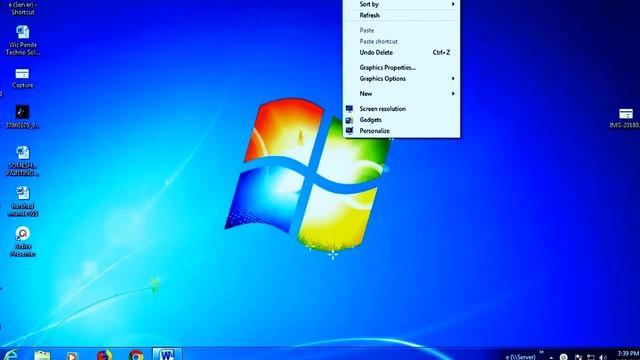Open the Media Player taskbar icon
Image resolution: width=640 pixels, height=360 pixels.
coord(73,356)
